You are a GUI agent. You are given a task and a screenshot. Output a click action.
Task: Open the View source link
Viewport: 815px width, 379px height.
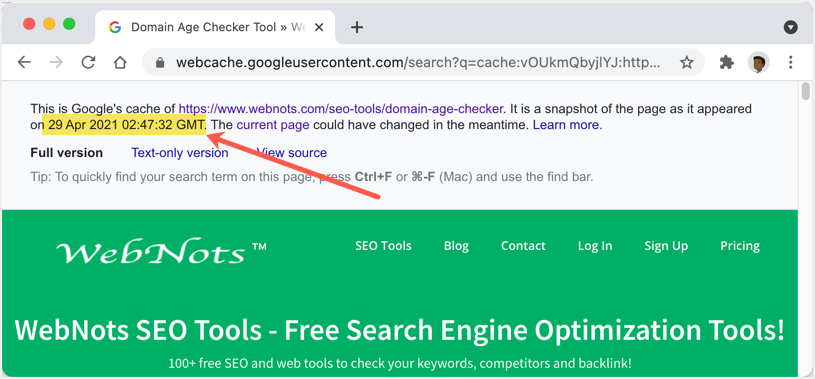pyautogui.click(x=292, y=153)
